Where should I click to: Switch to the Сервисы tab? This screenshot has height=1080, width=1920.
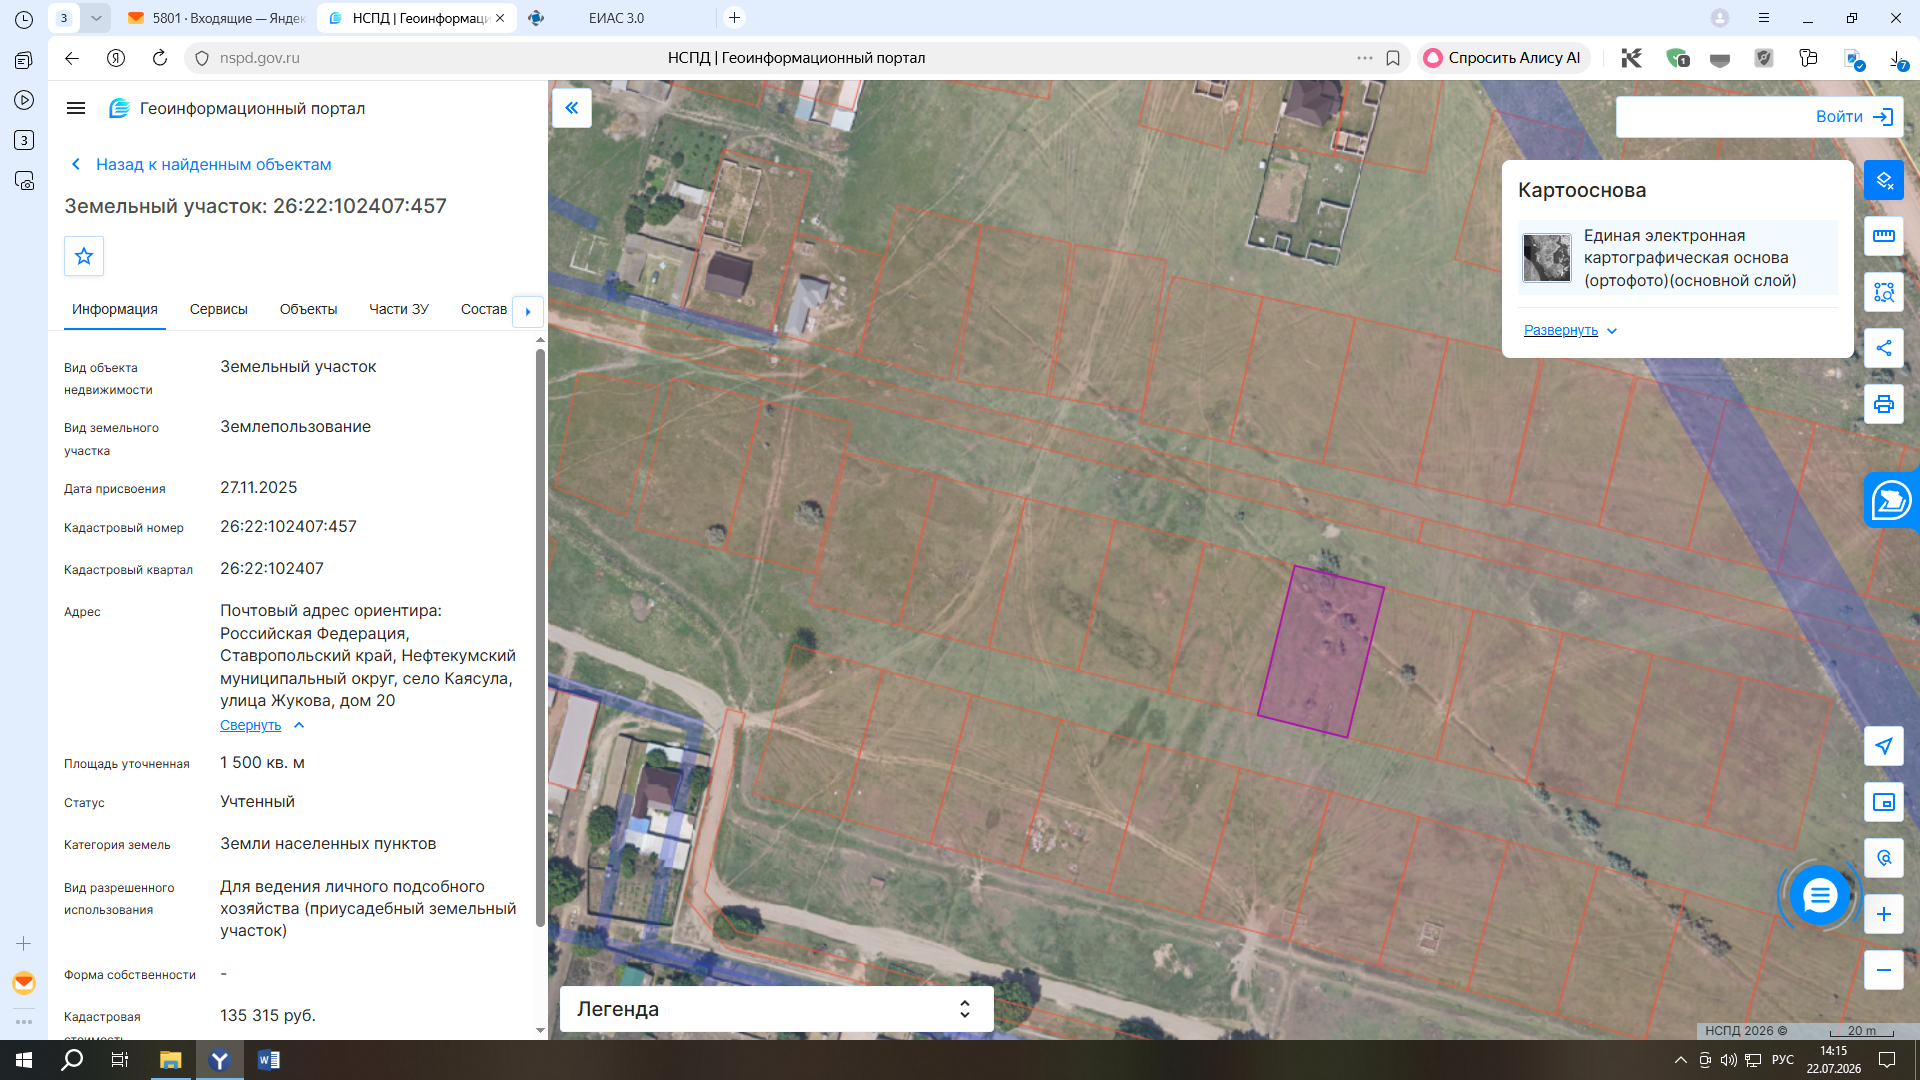point(218,309)
